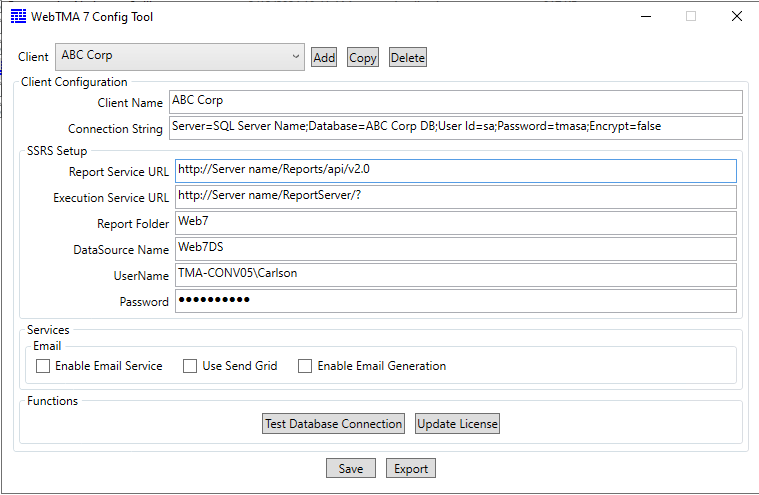Export the configuration

click(x=410, y=469)
